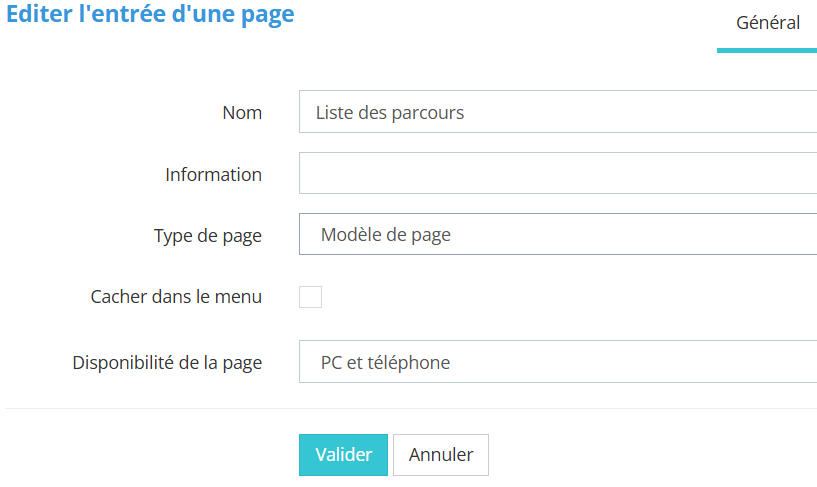Image resolution: width=817 pixels, height=487 pixels.
Task: Click the empty Information text field
Action: point(557,174)
